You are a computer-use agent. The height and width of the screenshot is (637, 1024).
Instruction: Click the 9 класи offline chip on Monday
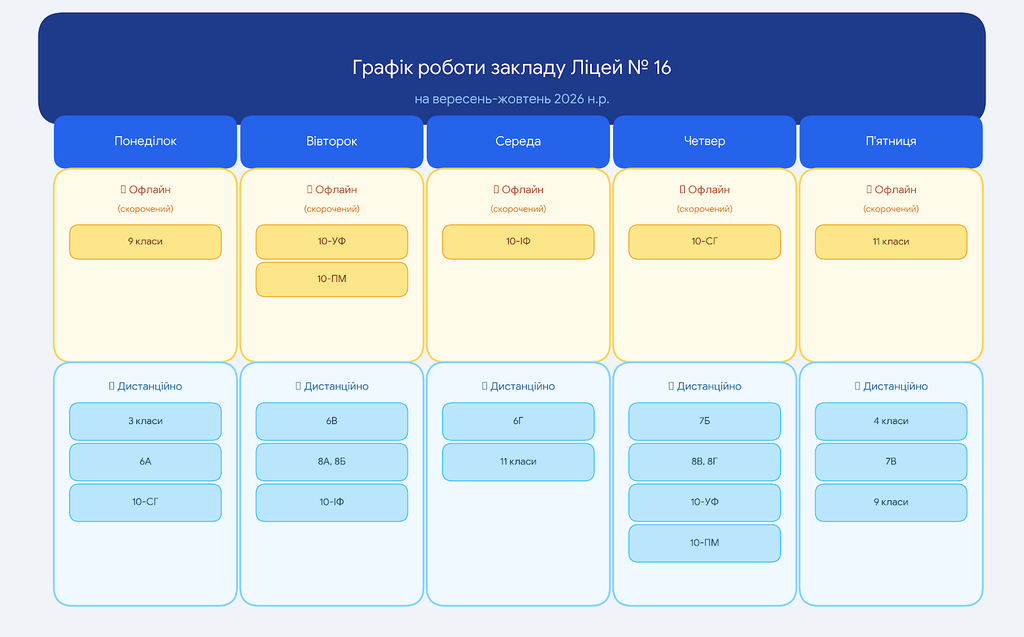click(x=145, y=242)
